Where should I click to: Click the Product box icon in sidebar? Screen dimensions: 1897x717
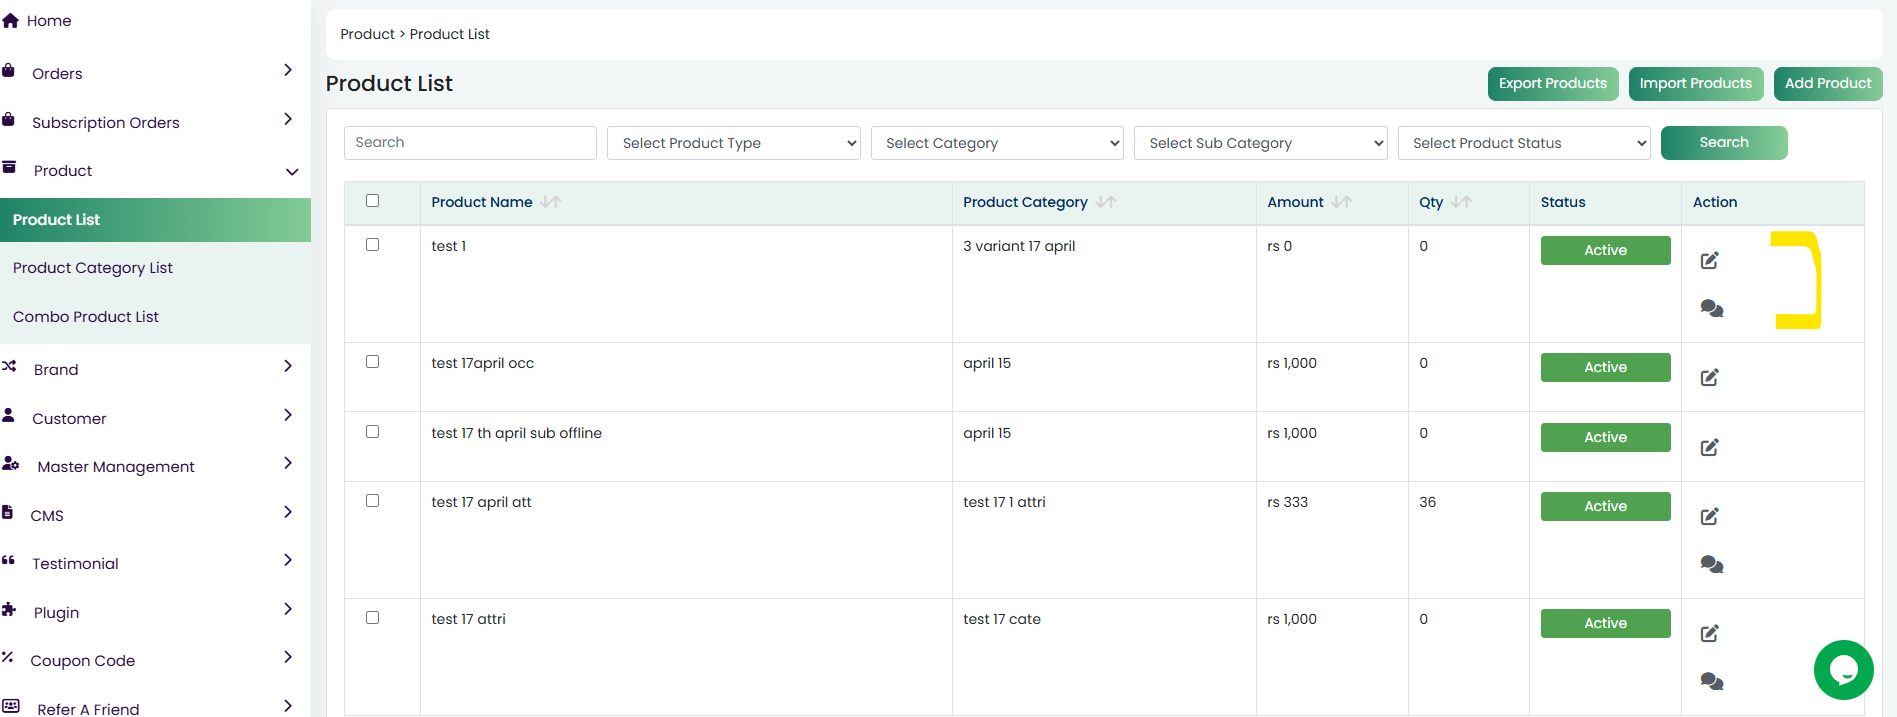[9, 167]
